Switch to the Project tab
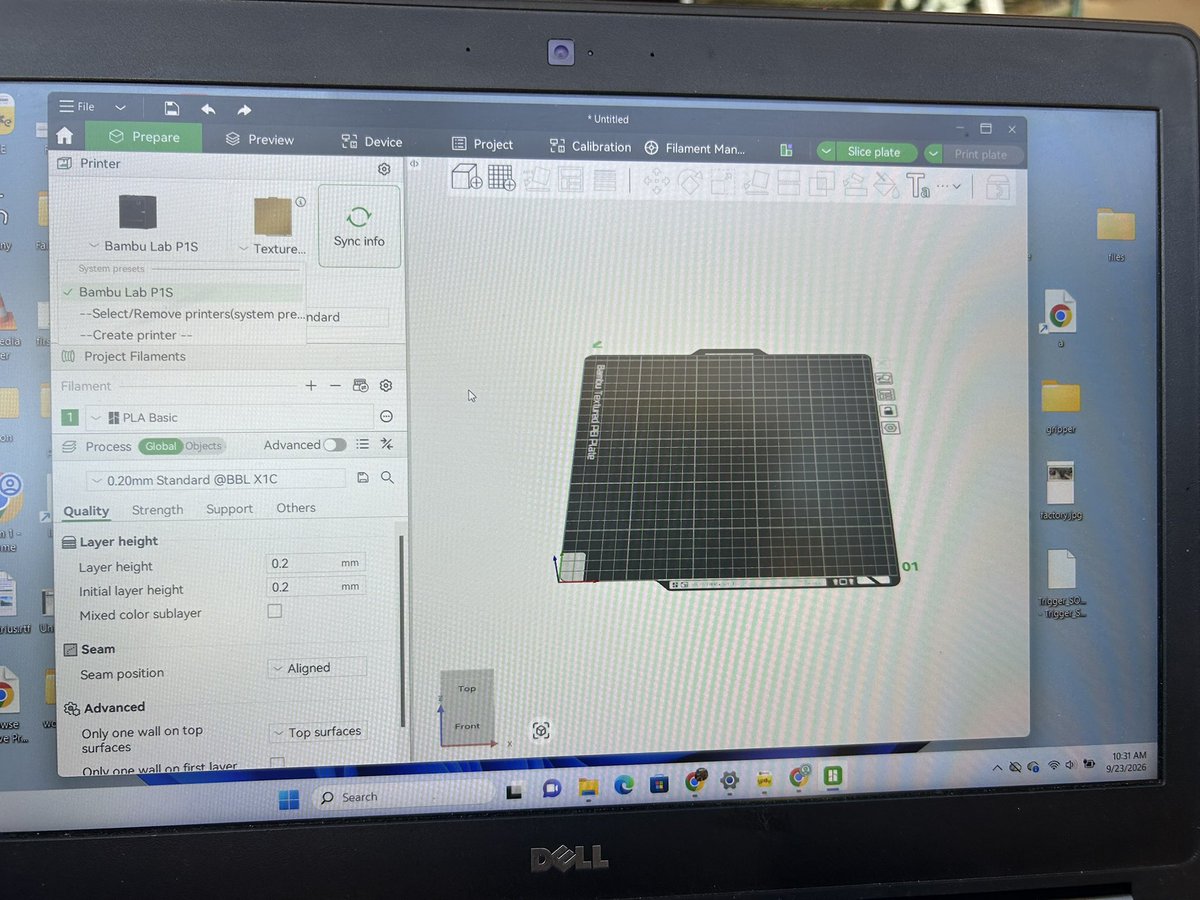Image resolution: width=1200 pixels, height=900 pixels. coord(482,144)
